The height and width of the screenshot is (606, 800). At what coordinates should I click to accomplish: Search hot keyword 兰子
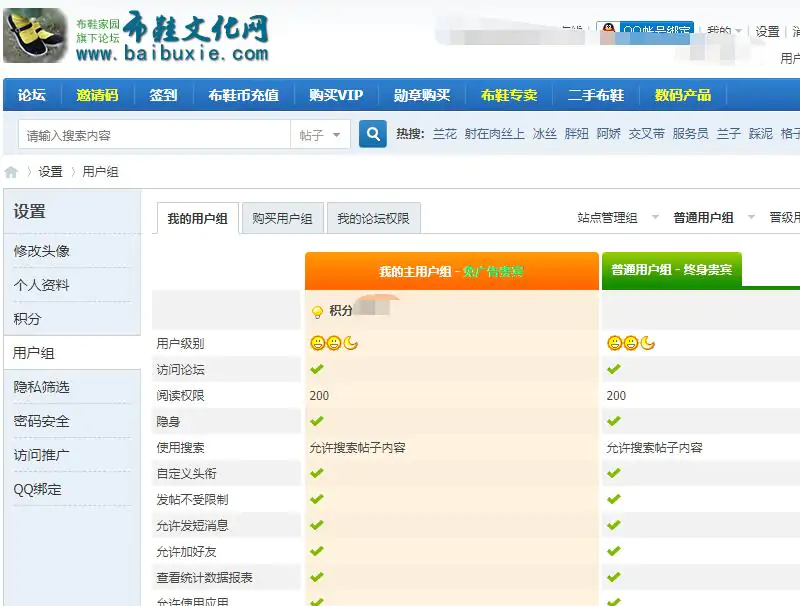[x=729, y=134]
